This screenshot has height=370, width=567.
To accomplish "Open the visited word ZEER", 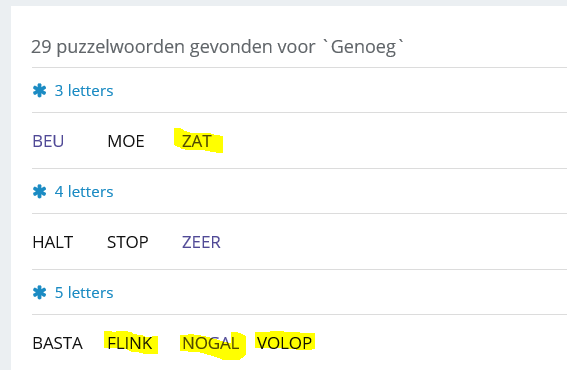I will 201,242.
